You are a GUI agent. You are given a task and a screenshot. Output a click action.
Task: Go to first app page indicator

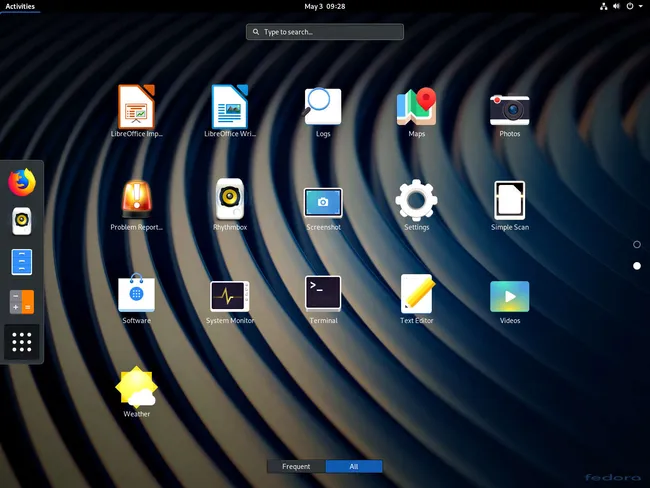click(637, 245)
